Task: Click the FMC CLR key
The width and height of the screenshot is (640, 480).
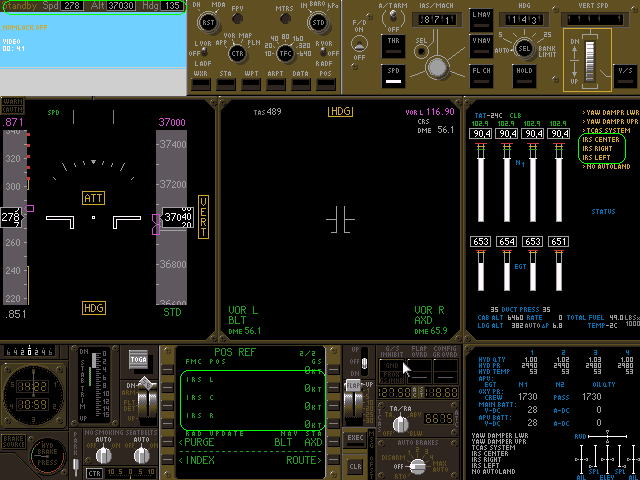Action: [x=355, y=467]
